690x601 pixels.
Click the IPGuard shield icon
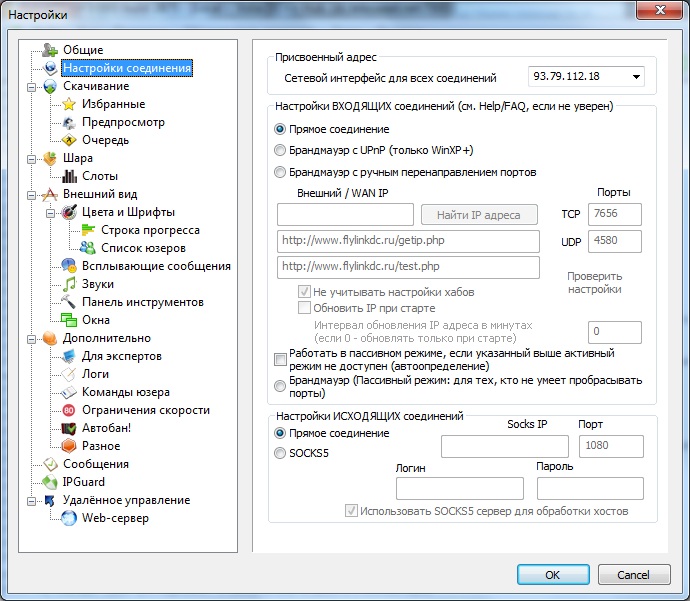pyautogui.click(x=51, y=482)
